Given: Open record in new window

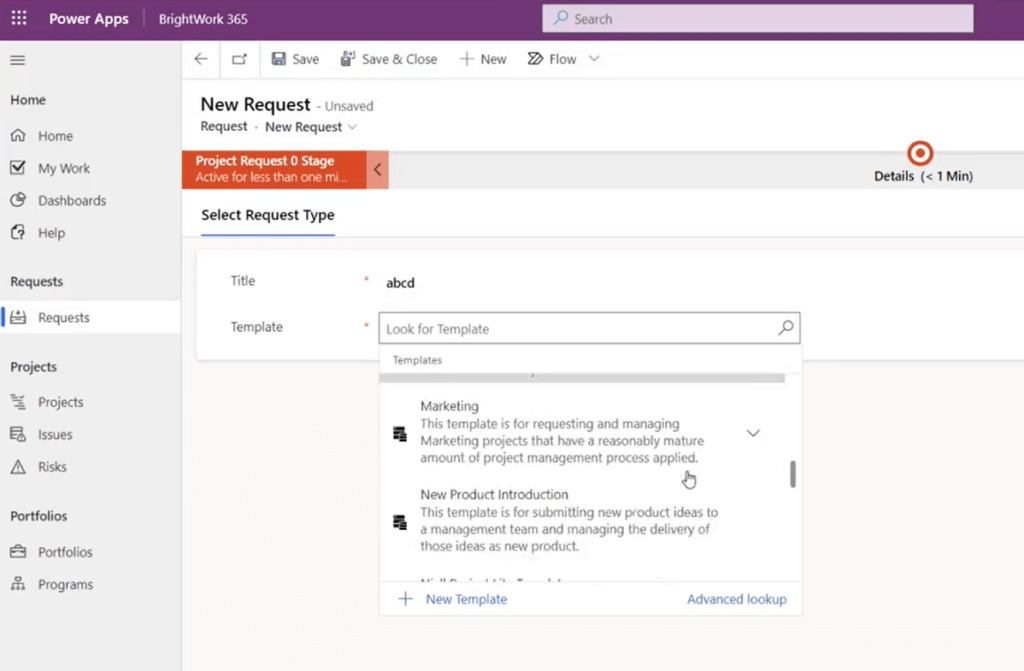Looking at the screenshot, I should pos(239,59).
